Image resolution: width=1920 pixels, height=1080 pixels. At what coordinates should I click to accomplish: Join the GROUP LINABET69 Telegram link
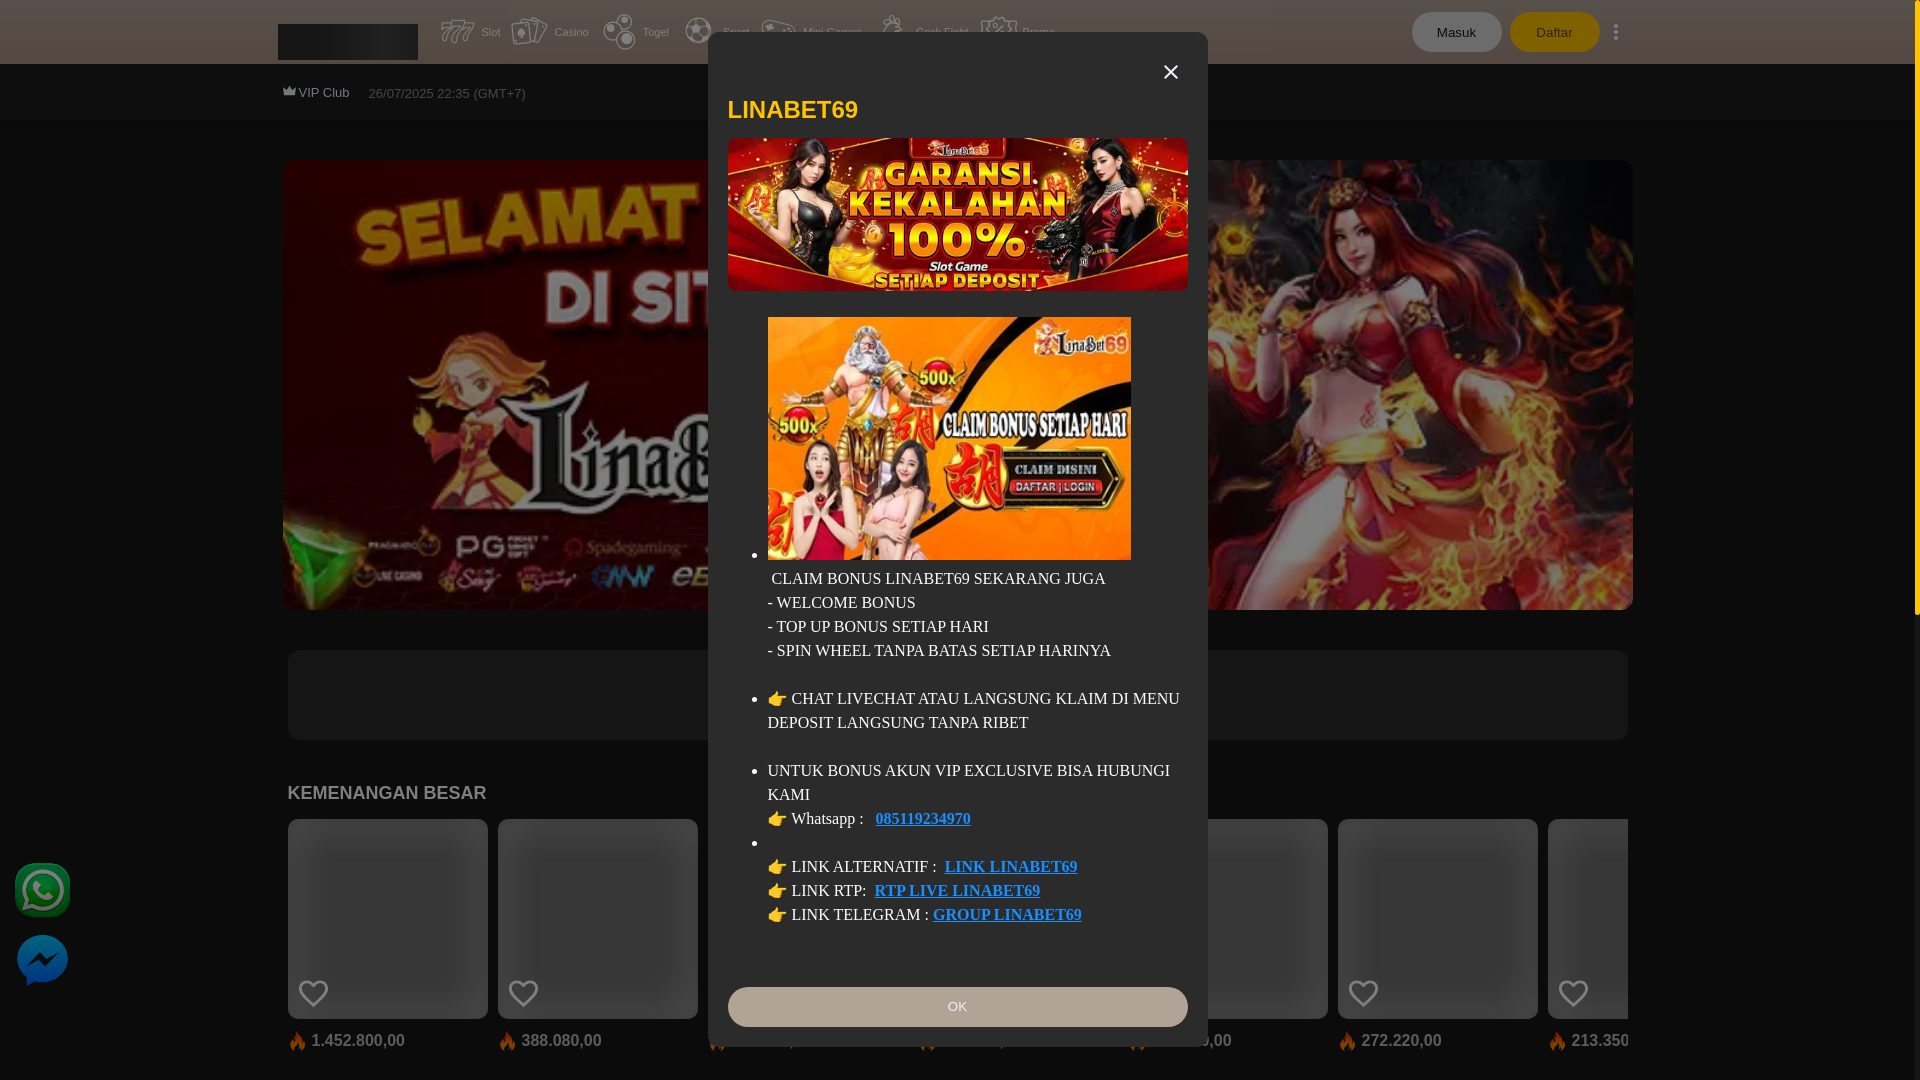[x=1007, y=914]
